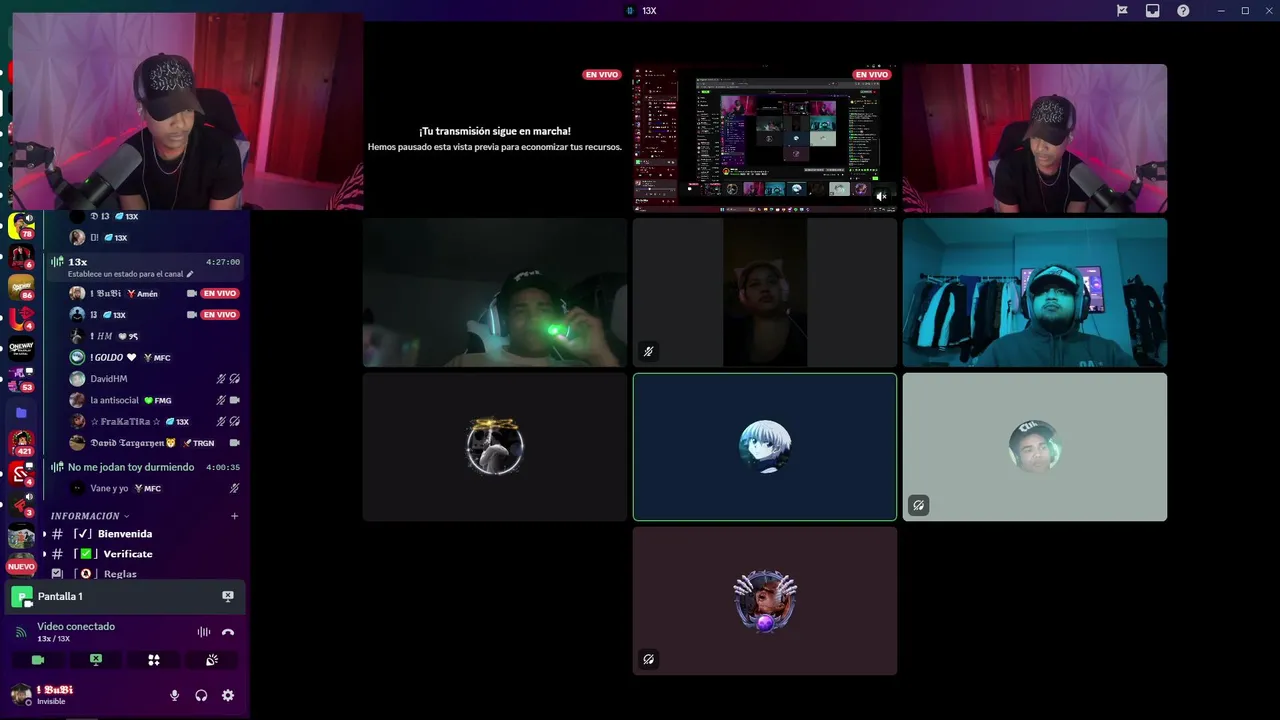Image resolution: width=1280 pixels, height=720 pixels.
Task: Click the Video conectado status text
Action: click(x=76, y=626)
